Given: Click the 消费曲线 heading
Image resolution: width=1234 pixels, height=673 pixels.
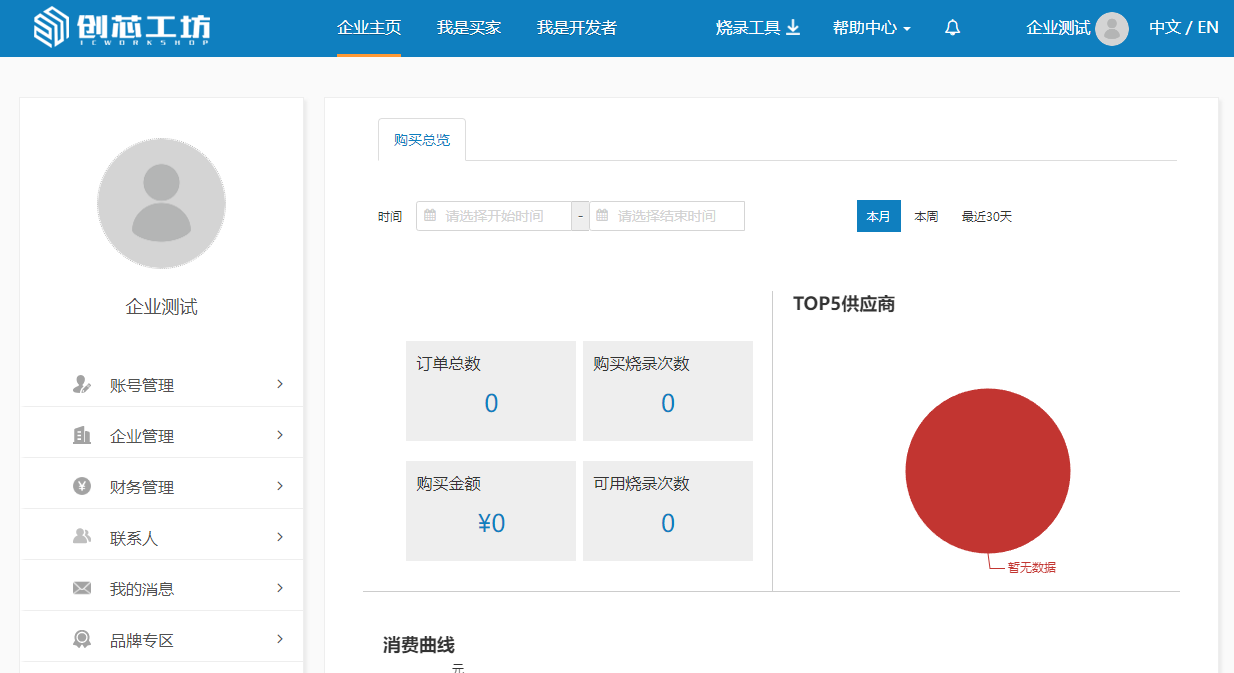Looking at the screenshot, I should click(419, 645).
